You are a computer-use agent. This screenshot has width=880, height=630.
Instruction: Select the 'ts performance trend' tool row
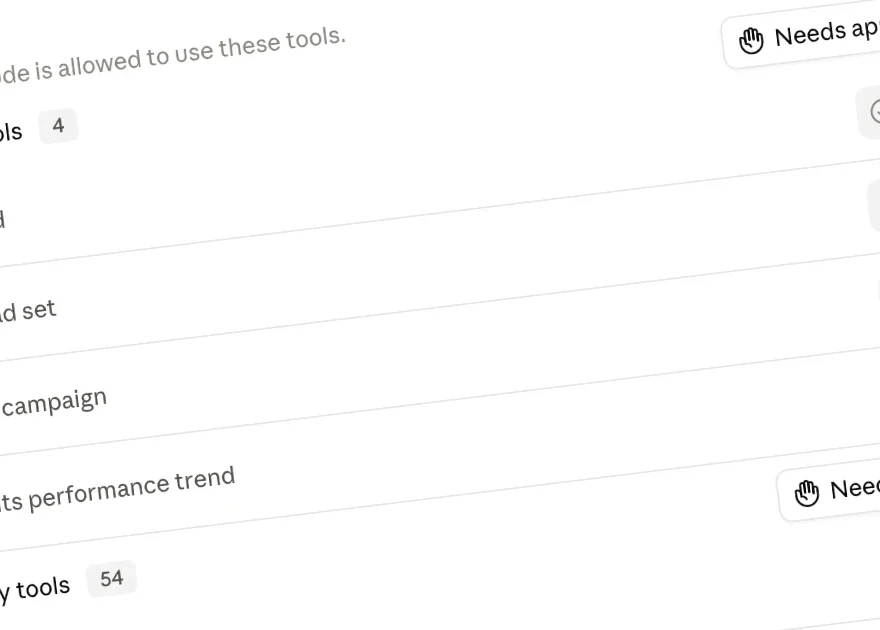(440, 494)
